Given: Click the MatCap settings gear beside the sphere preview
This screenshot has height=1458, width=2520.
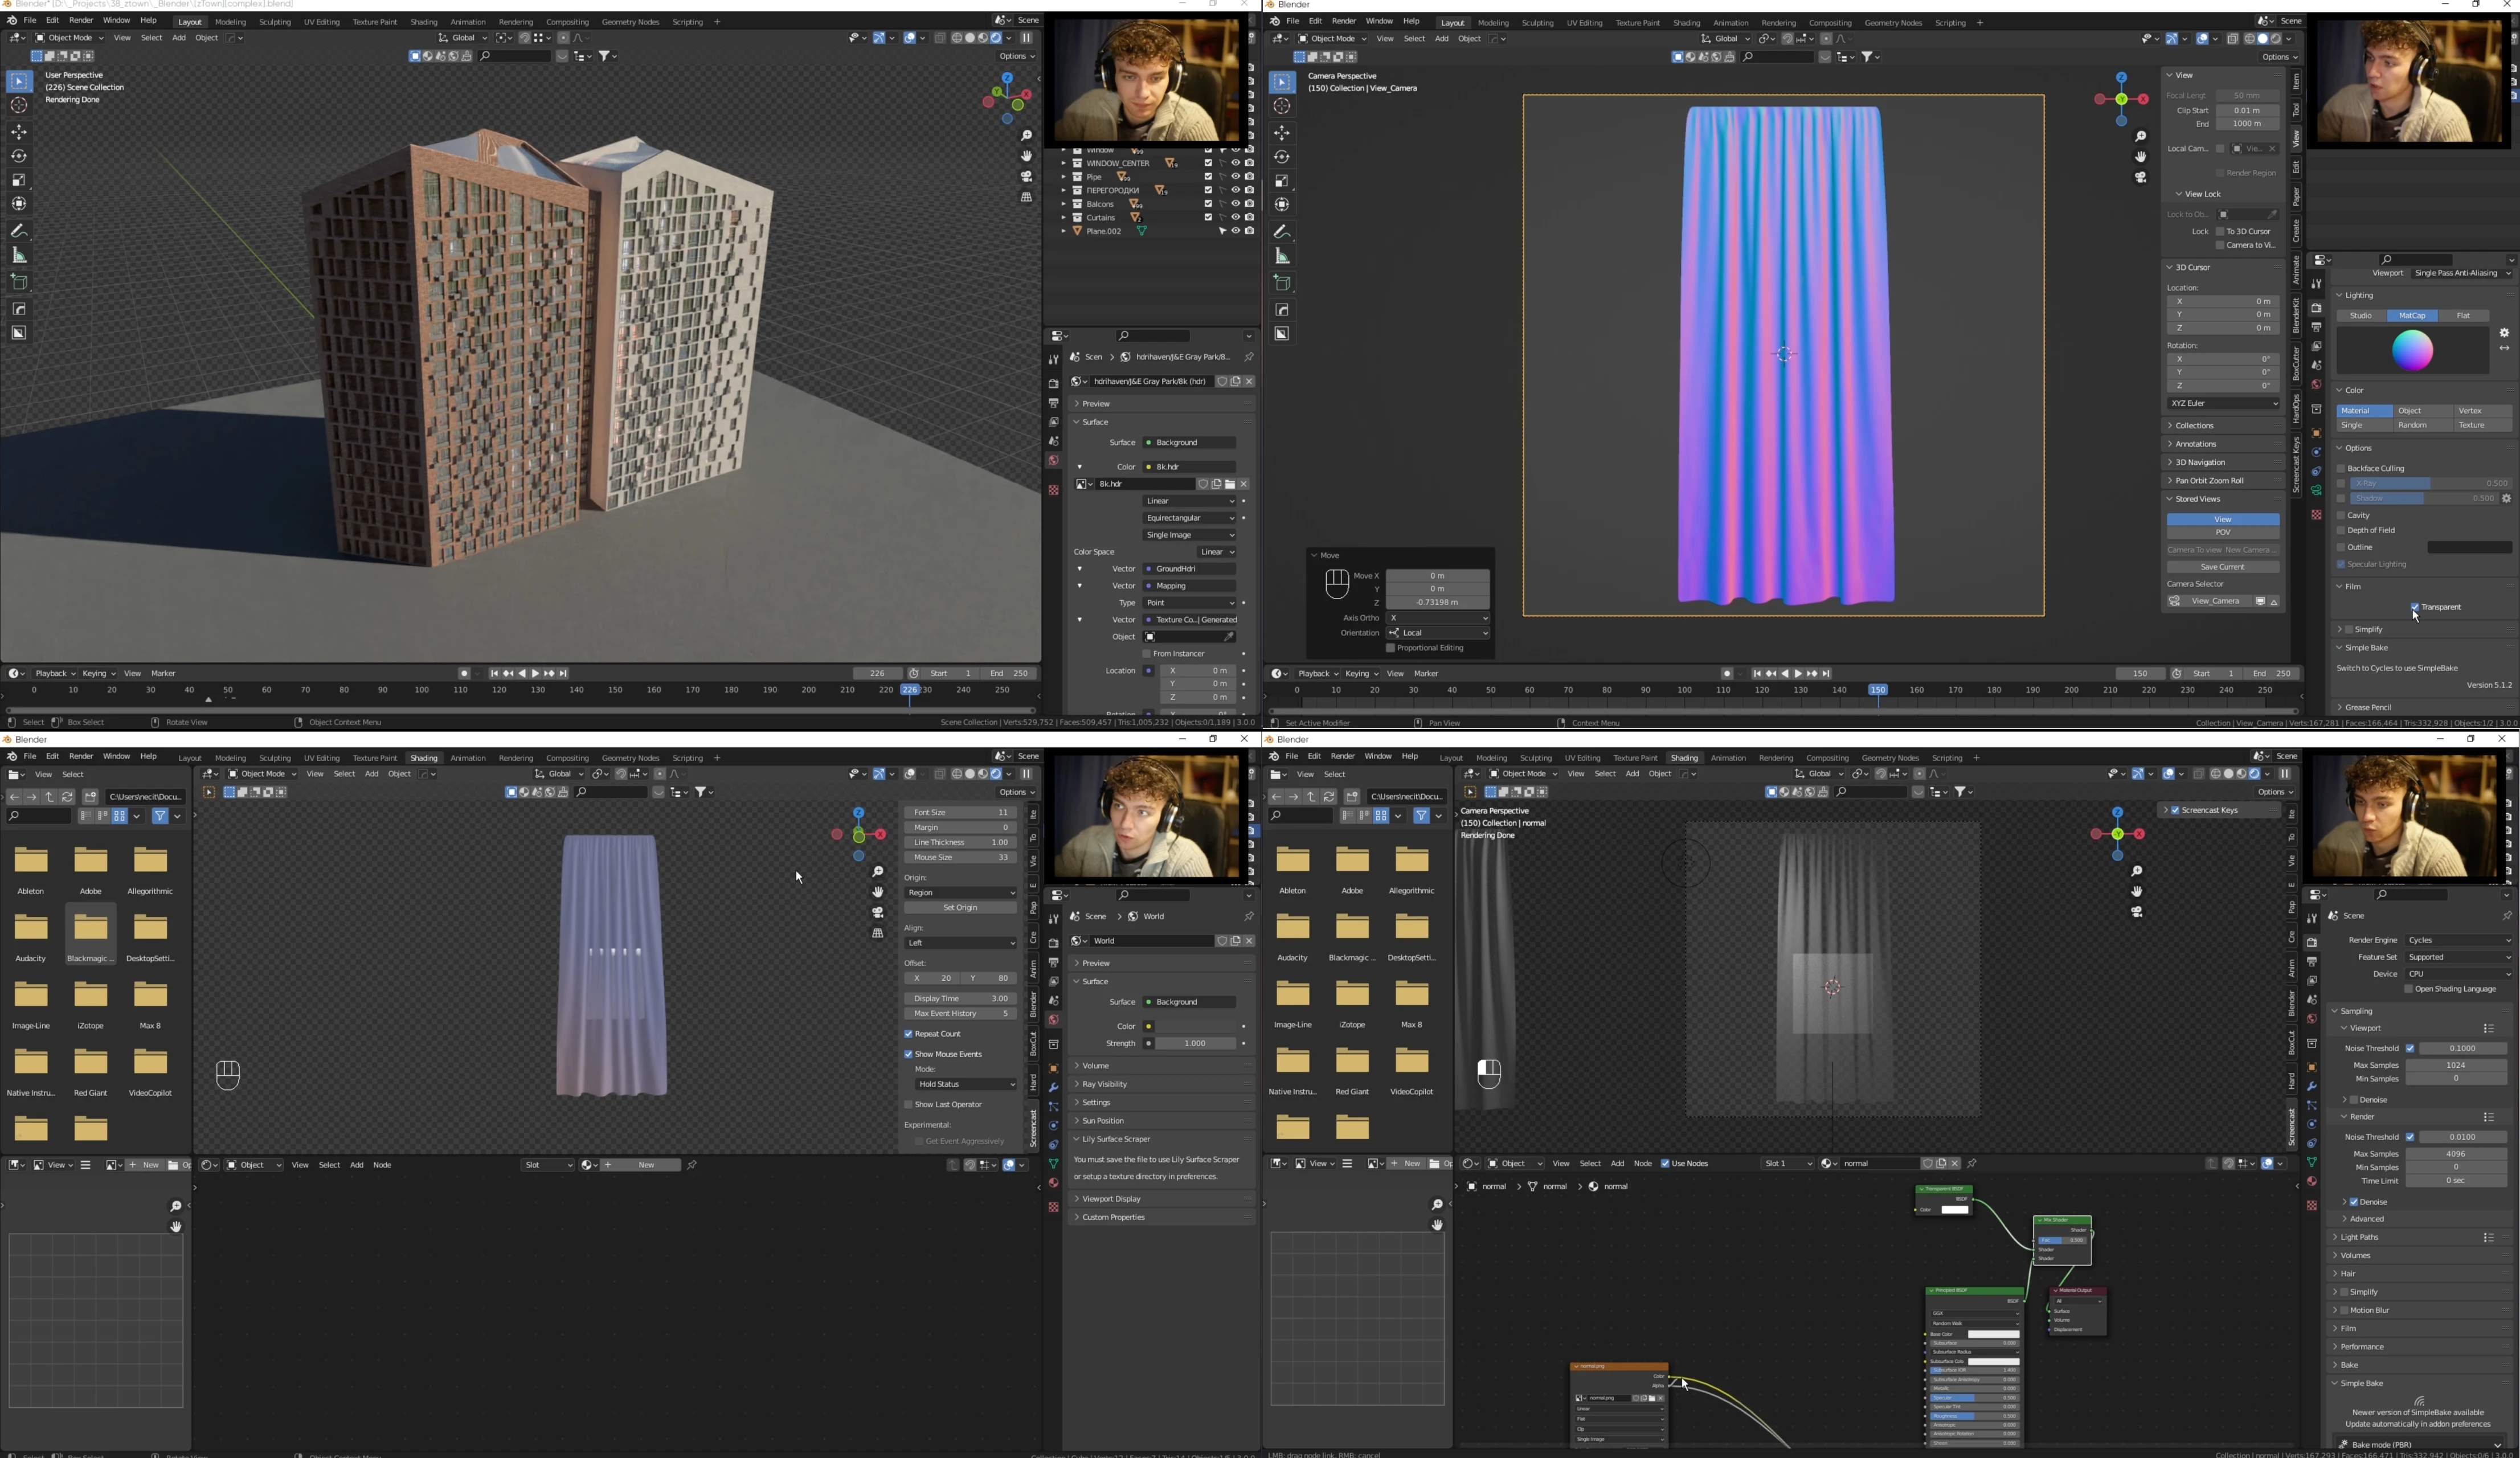Looking at the screenshot, I should point(2504,333).
